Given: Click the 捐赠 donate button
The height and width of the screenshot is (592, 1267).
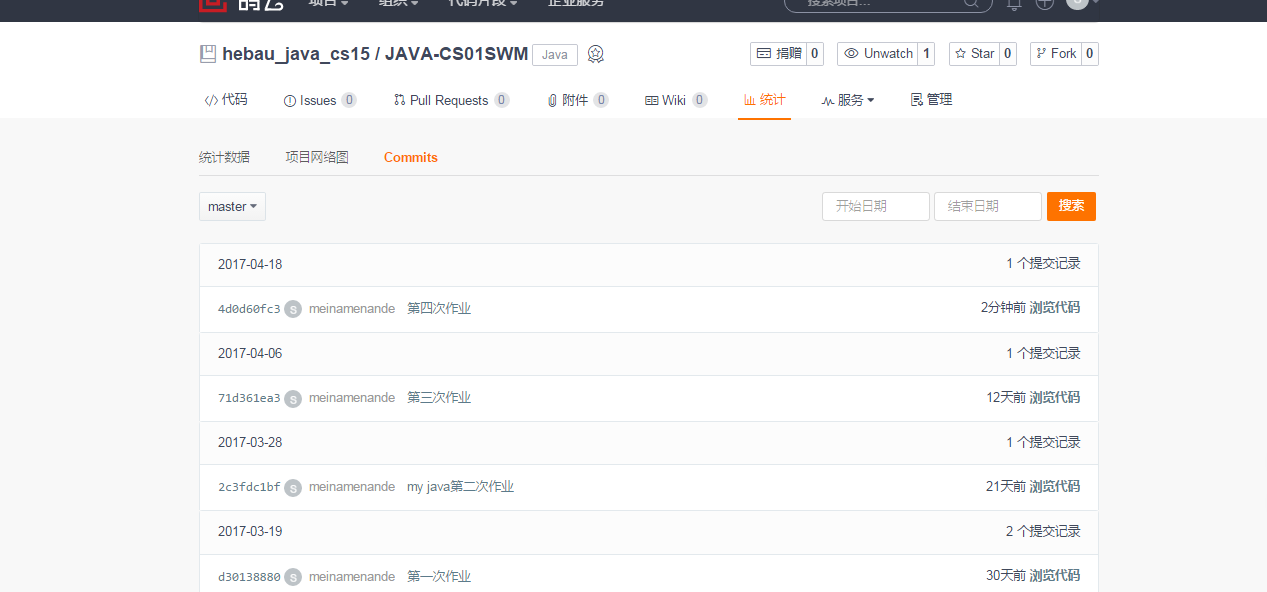Looking at the screenshot, I should tap(778, 54).
